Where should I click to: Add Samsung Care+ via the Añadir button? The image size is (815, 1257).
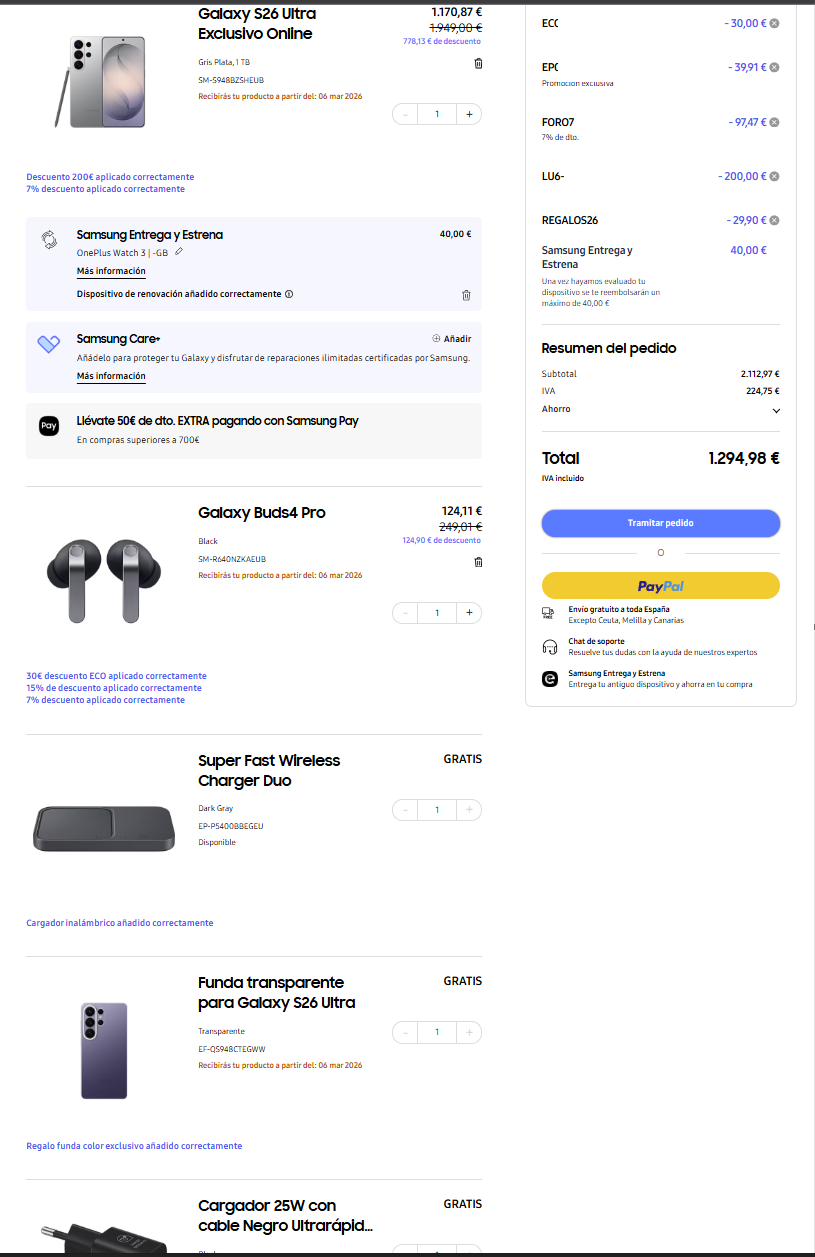[x=452, y=339]
